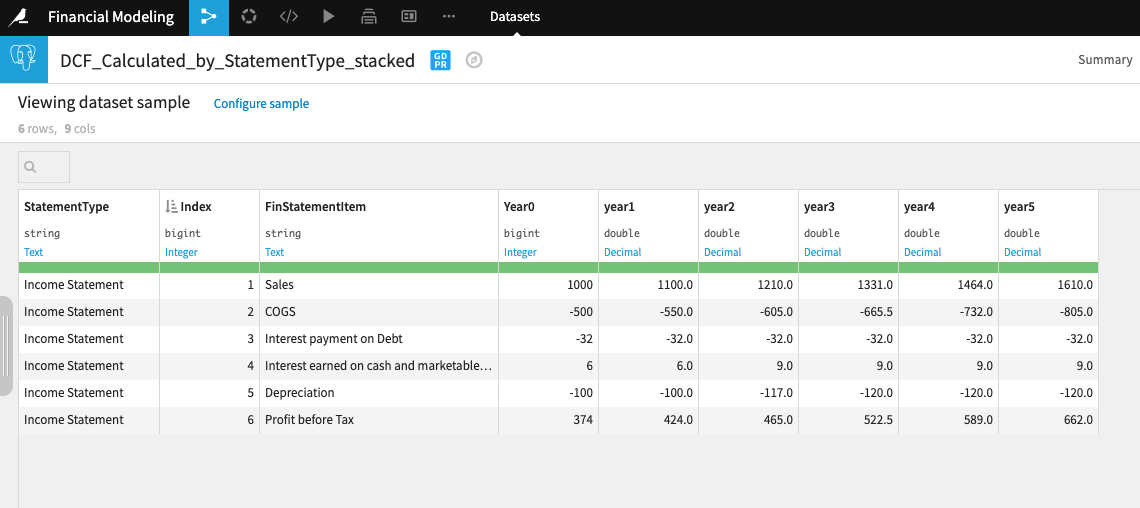This screenshot has height=508, width=1140.
Task: Open the Financial Modeling project title
Action: (111, 17)
